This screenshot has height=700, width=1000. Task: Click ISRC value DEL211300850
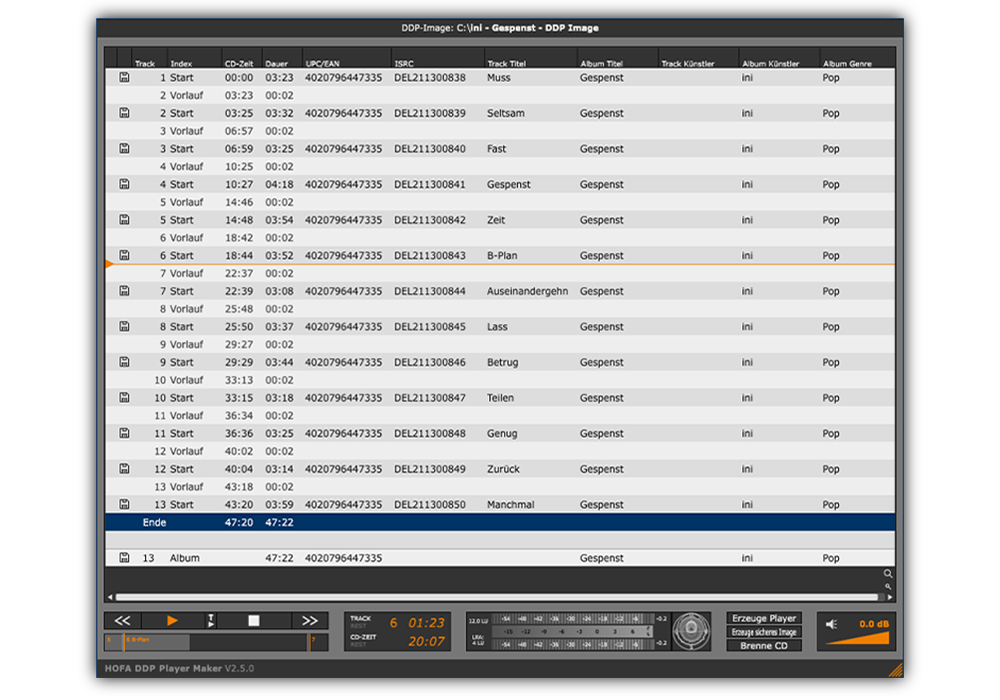click(x=430, y=505)
